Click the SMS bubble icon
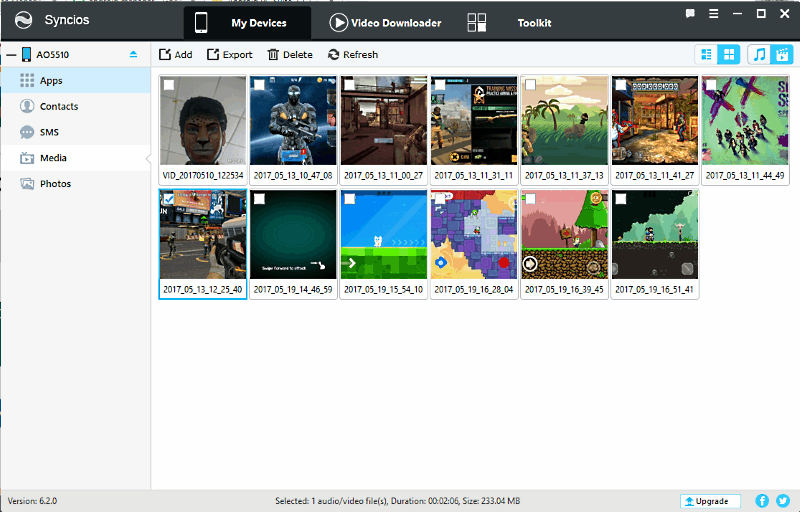The width and height of the screenshot is (800, 512). click(x=27, y=132)
